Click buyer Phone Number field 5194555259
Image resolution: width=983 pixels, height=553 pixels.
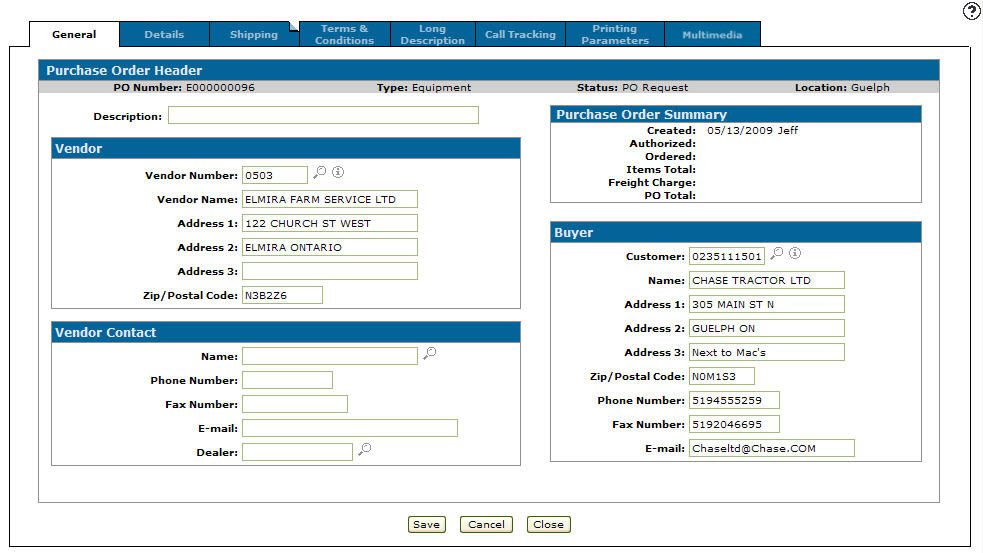pyautogui.click(x=734, y=400)
